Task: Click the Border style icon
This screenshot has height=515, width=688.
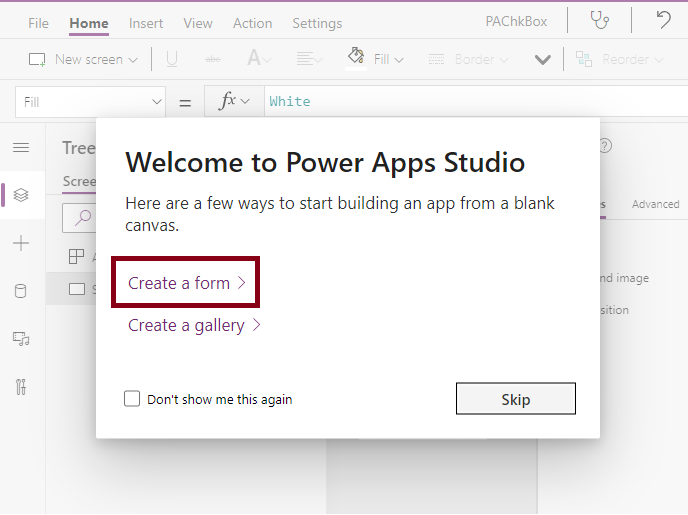Action: (436, 59)
